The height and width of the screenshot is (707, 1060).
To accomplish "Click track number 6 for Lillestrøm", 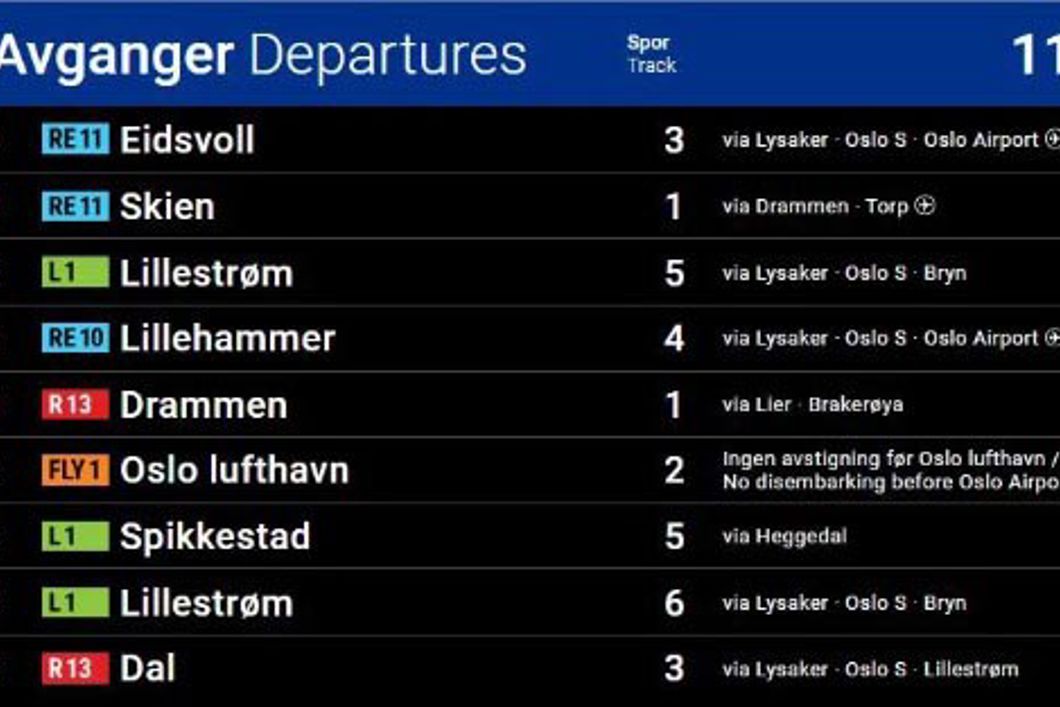I will 674,603.
